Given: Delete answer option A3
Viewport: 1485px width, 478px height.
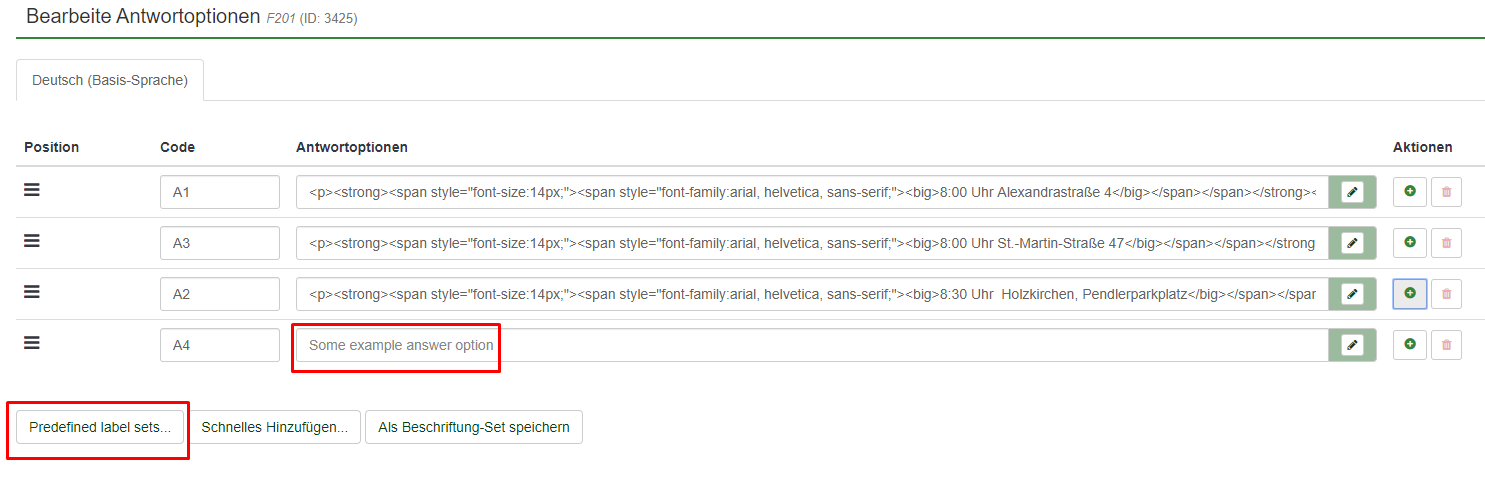Looking at the screenshot, I should pos(1445,243).
